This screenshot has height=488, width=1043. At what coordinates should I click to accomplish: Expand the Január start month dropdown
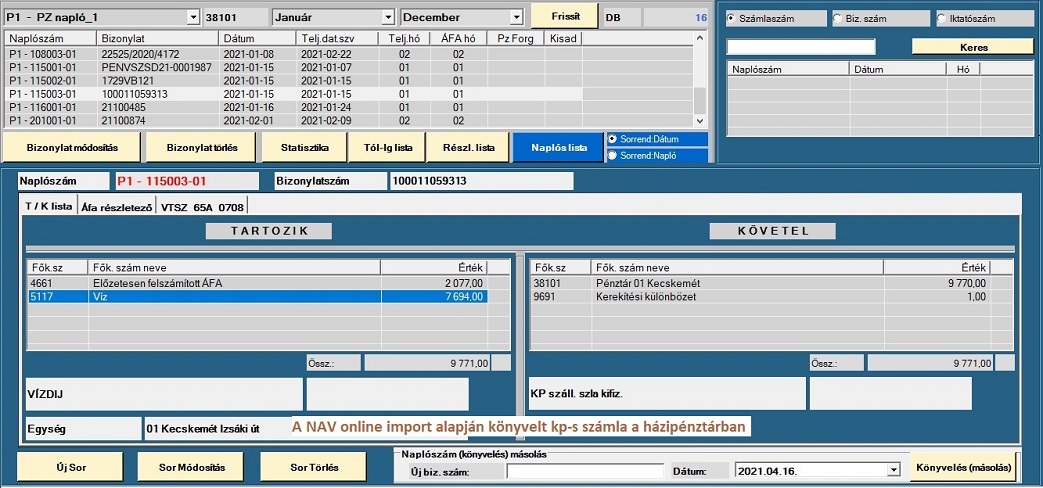click(388, 18)
